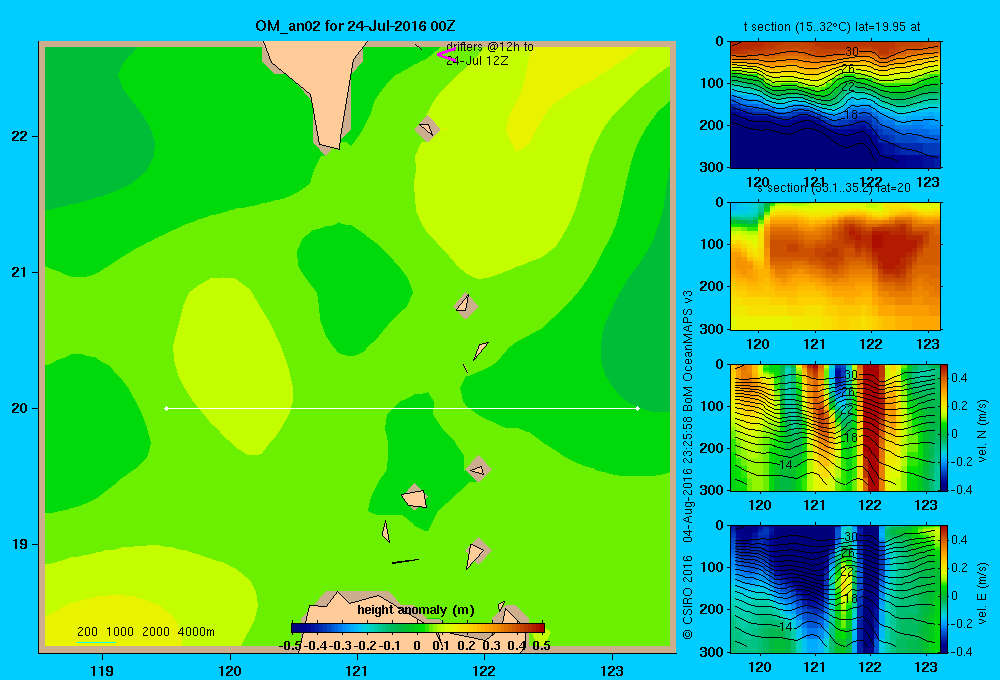Click the map title 'OM_an02 for 24-Jul-2016 00Z'
The image size is (1000, 680).
click(x=355, y=26)
